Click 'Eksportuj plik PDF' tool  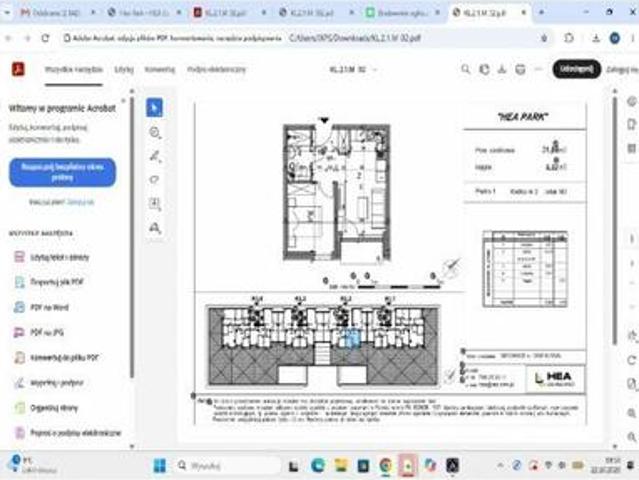click(48, 282)
